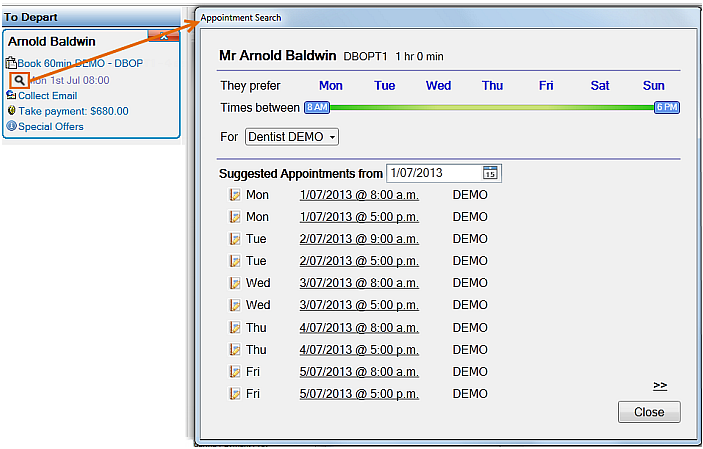Click booking icon for Tue 2/07/2013 9:00 a.m.
Screen dimensions: 703x449
(x=235, y=239)
